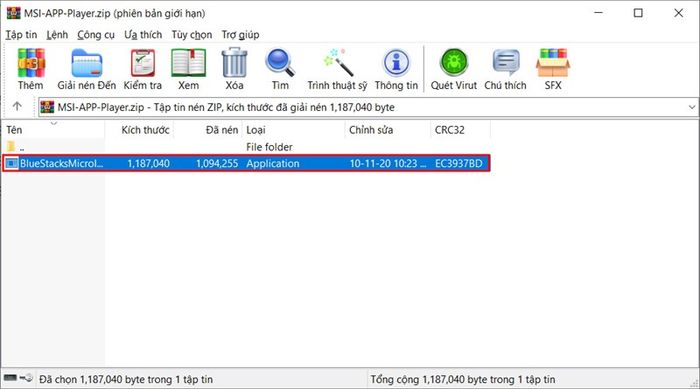The height and width of the screenshot is (389, 700).
Task: Click the Application type cell
Action: click(x=273, y=163)
